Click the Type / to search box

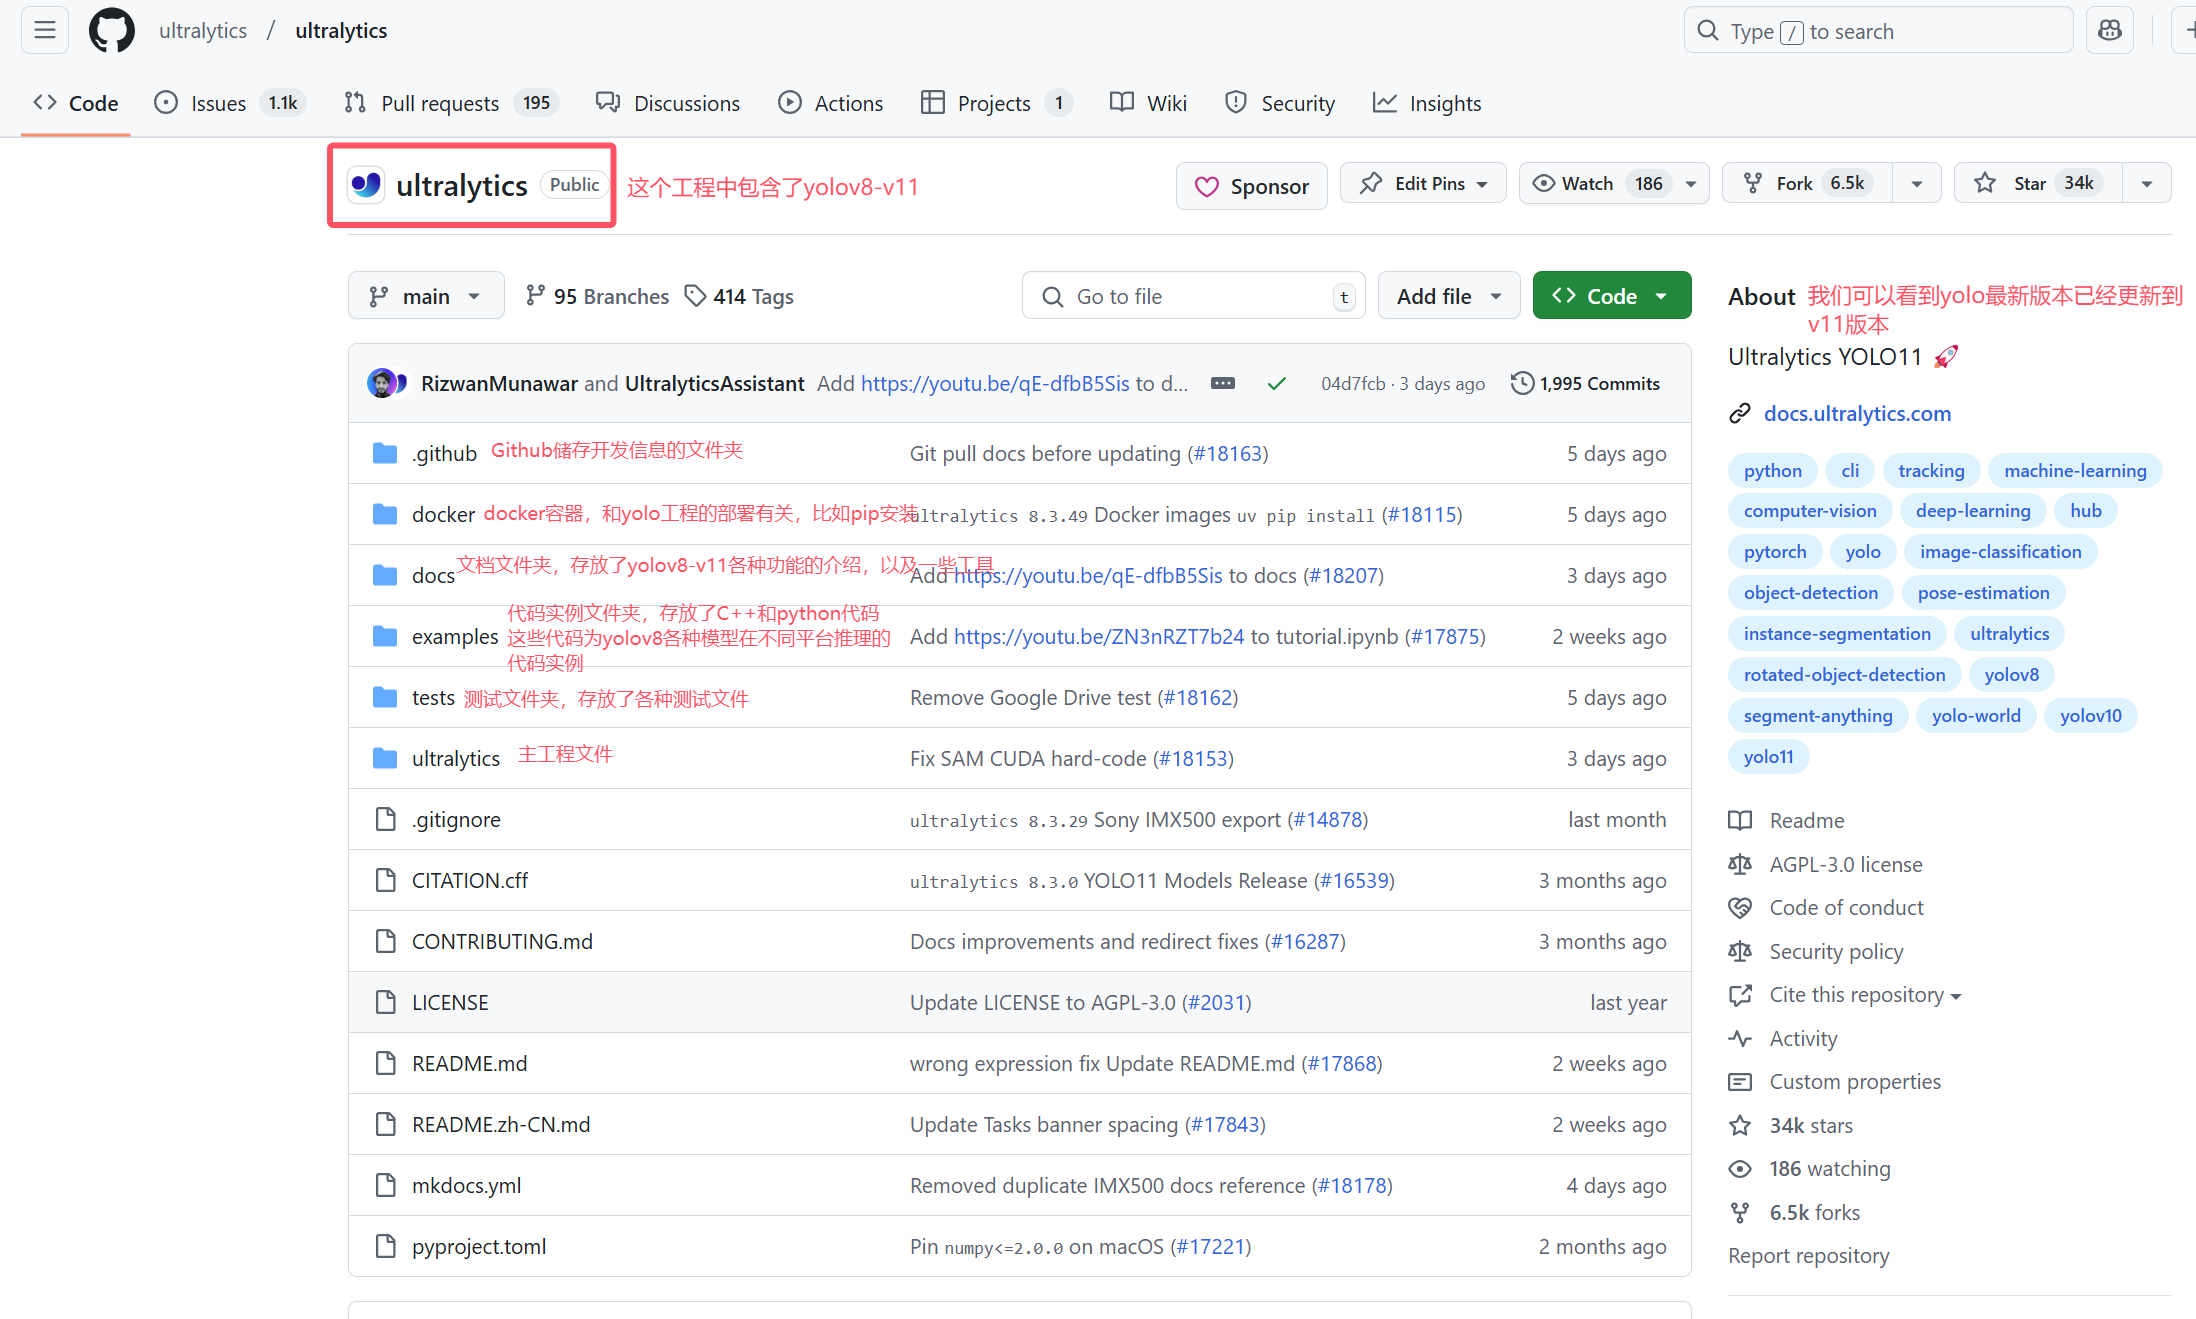coord(1878,31)
